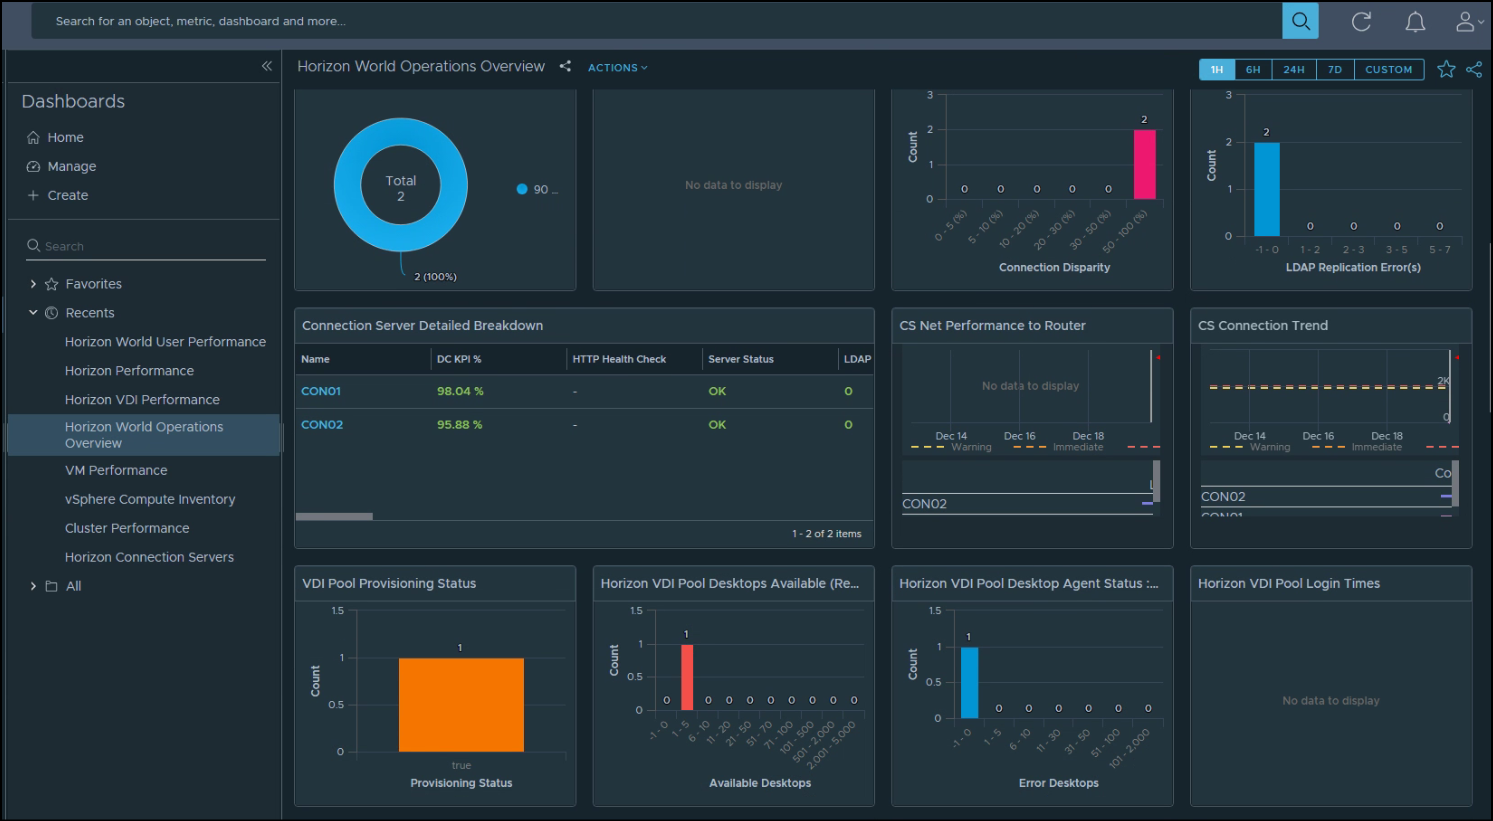Open Manage dashboards from the sidebar
The width and height of the screenshot is (1493, 821).
point(71,166)
